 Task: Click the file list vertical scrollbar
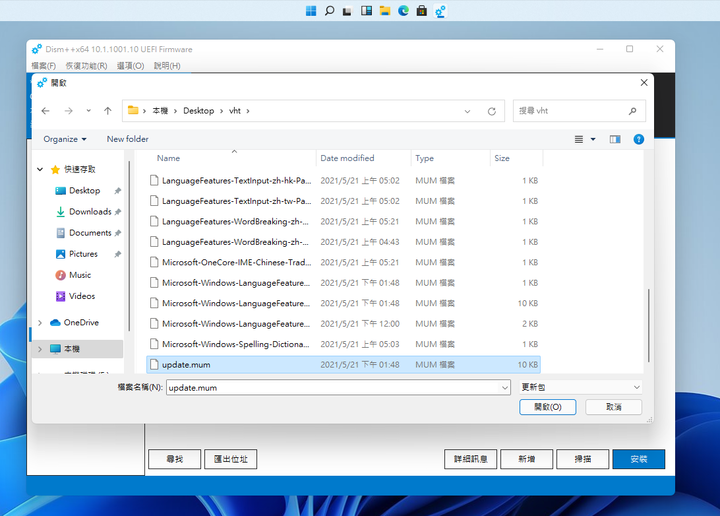[648, 325]
